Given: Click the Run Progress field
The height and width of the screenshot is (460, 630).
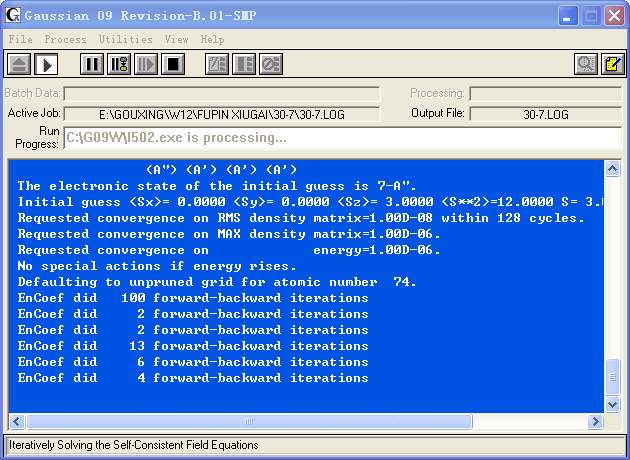Looking at the screenshot, I should coord(343,138).
